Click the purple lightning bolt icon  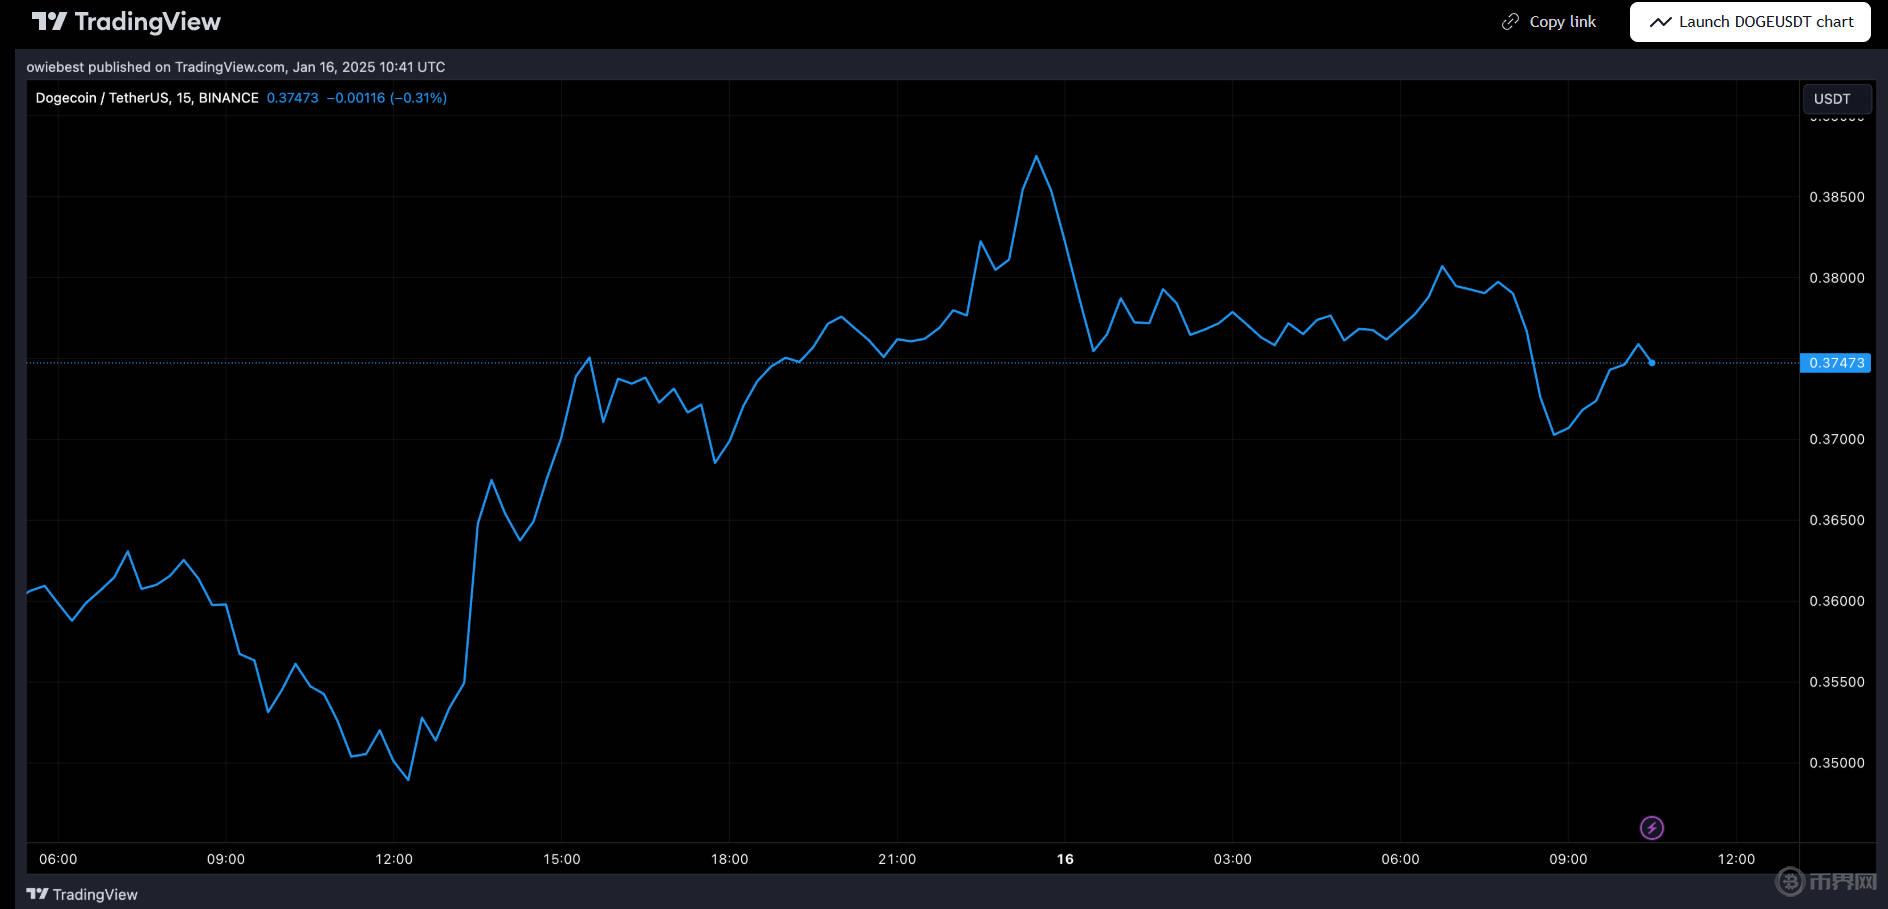click(x=1652, y=828)
